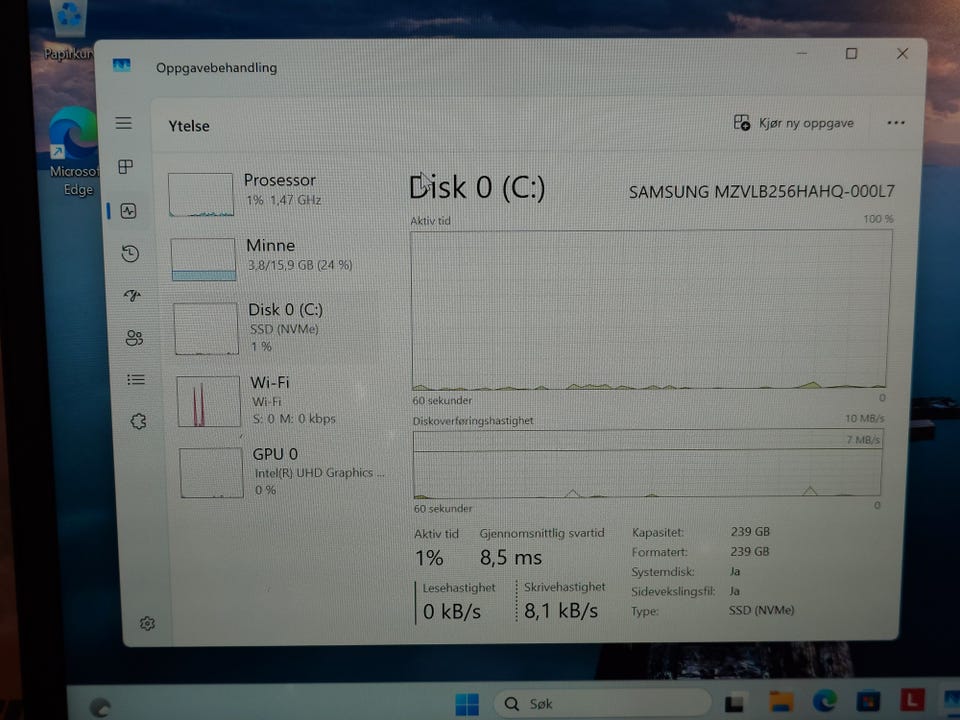This screenshot has height=720, width=960.
Task: Click the SAMSUNG MZVLB256HAHQ-000L7 model text
Action: 761,192
